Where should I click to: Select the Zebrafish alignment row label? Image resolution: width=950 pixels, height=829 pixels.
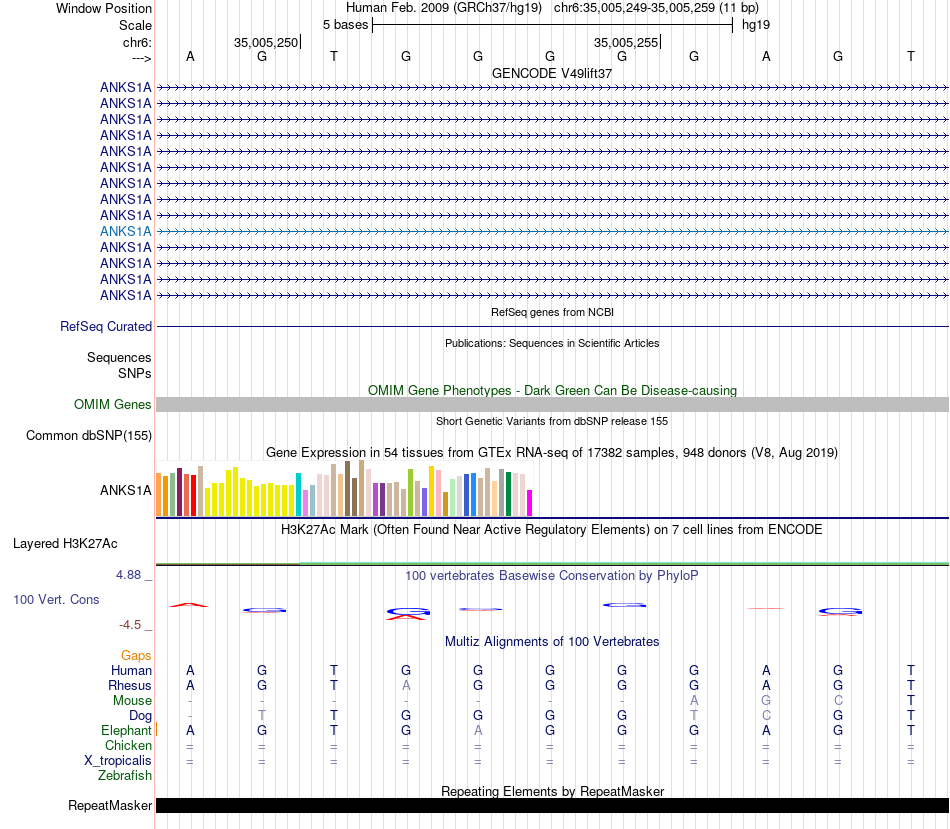[125, 776]
